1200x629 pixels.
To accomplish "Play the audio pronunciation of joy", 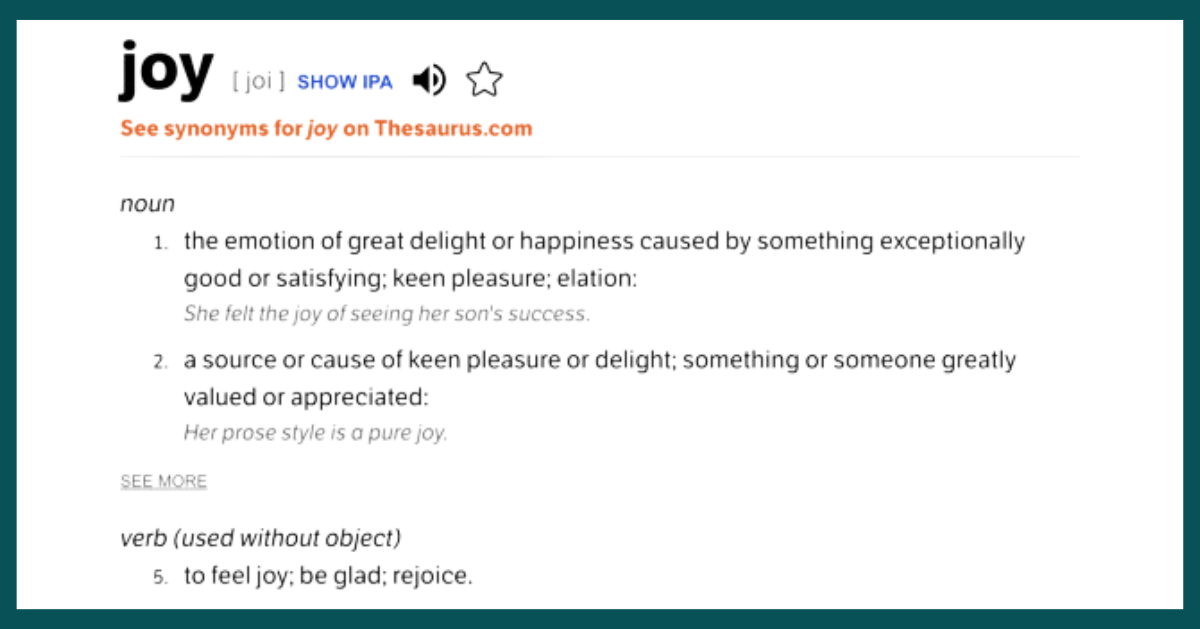I will pyautogui.click(x=429, y=81).
